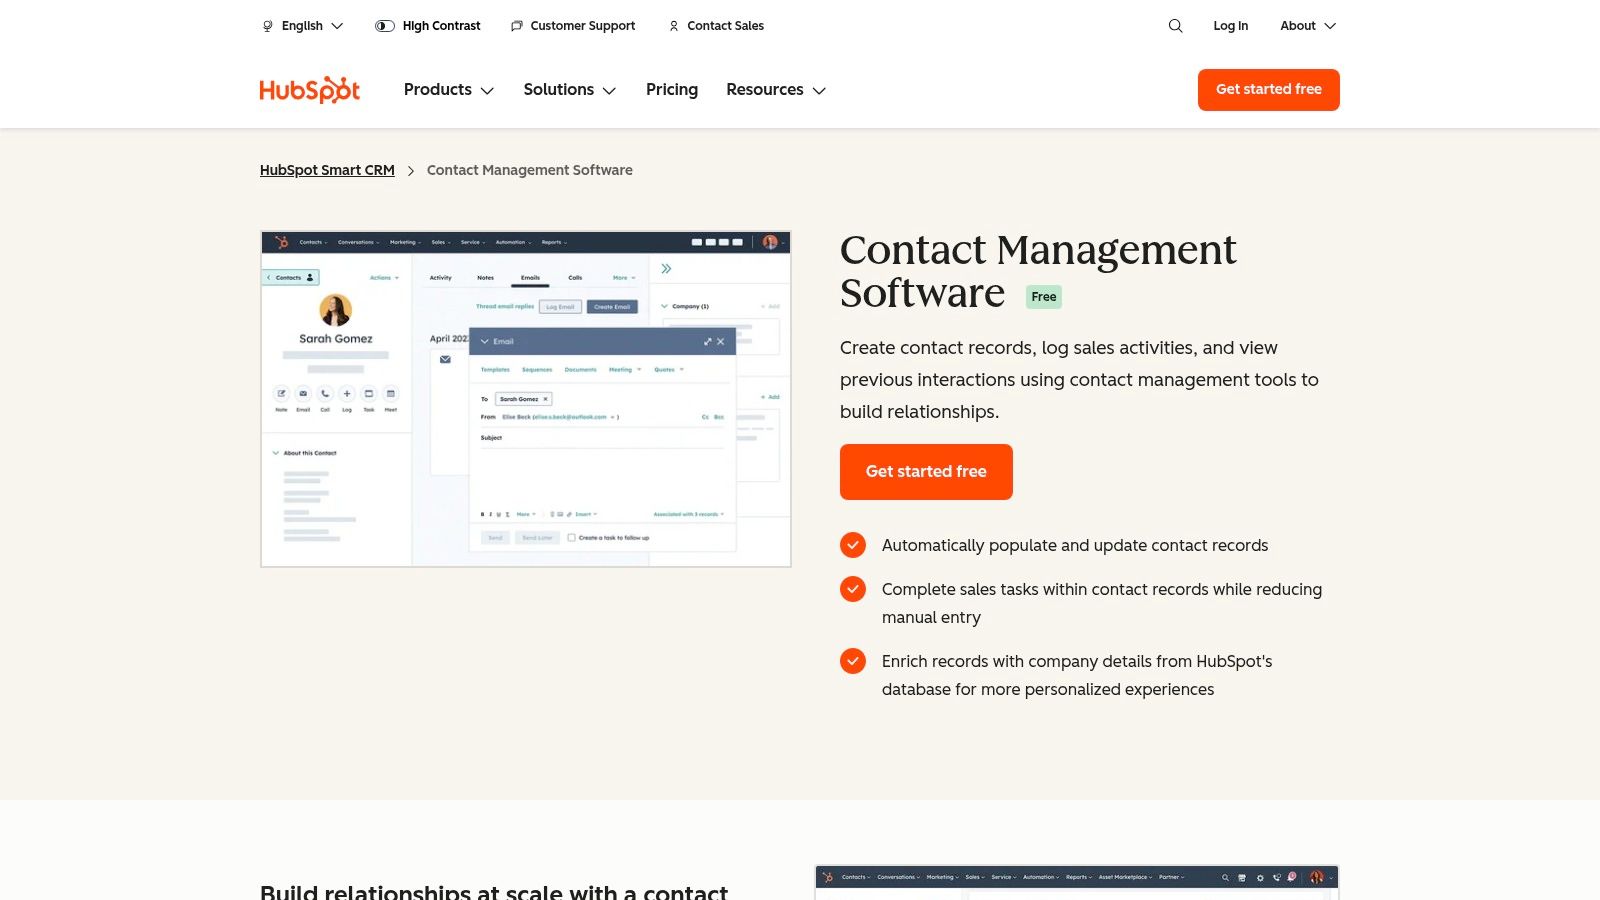Click the globe icon beside English
Viewport: 1600px width, 900px height.
pyautogui.click(x=267, y=26)
